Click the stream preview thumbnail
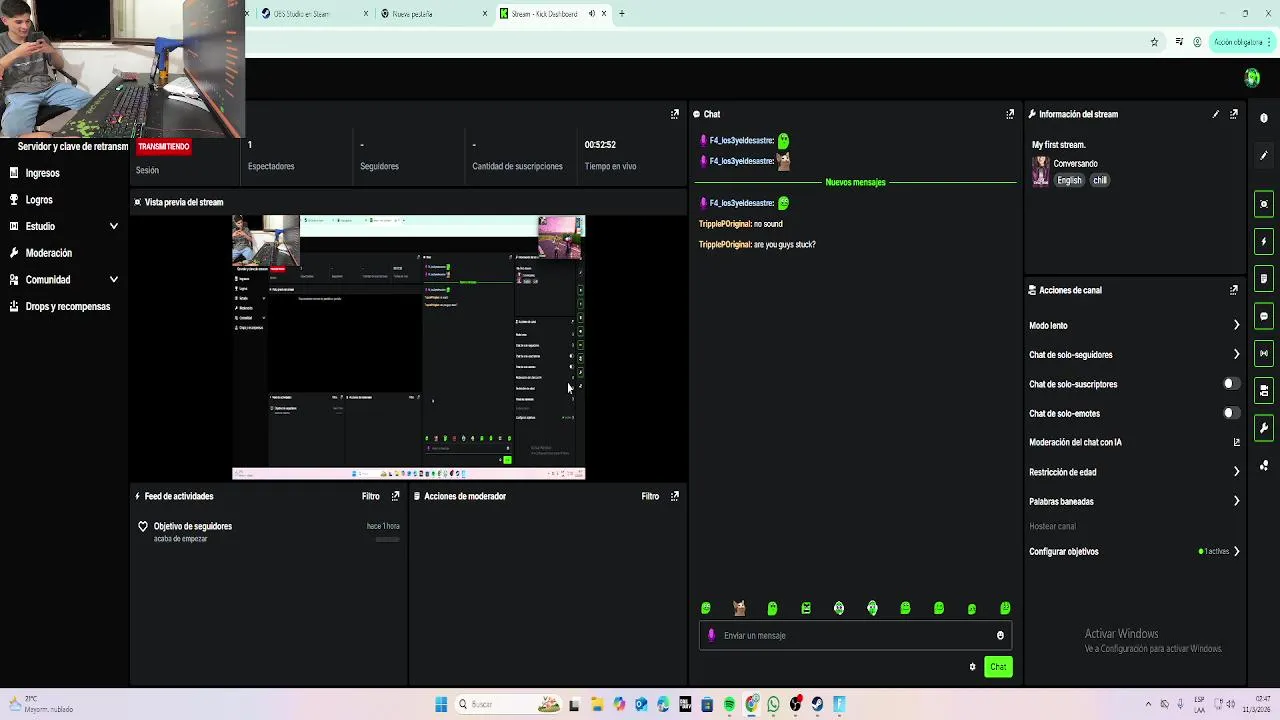The width and height of the screenshot is (1280, 720). click(x=408, y=348)
